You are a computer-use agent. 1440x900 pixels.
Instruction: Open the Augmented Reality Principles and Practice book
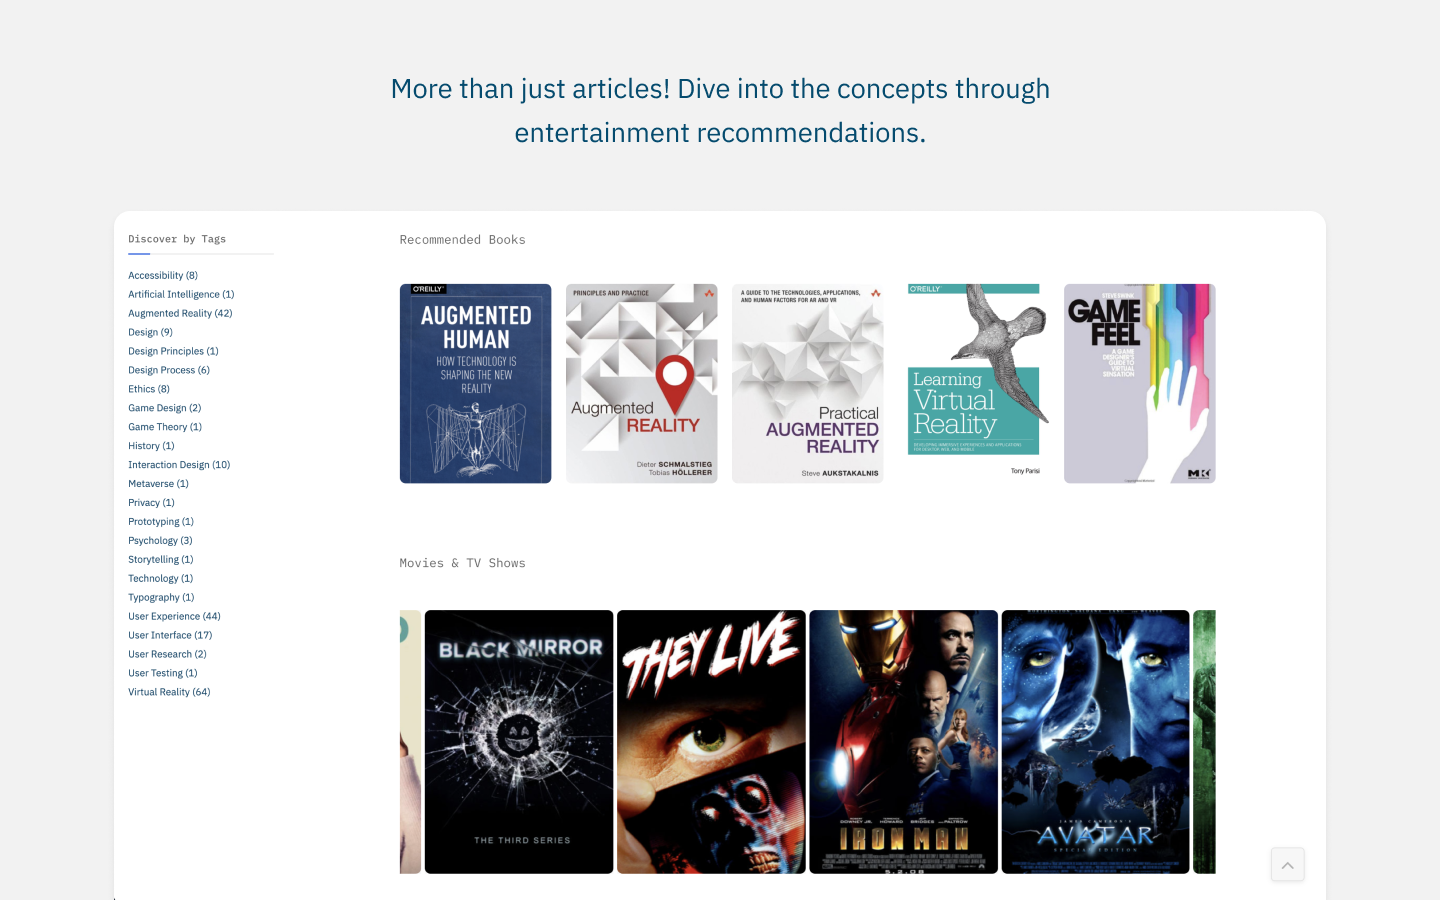642,384
